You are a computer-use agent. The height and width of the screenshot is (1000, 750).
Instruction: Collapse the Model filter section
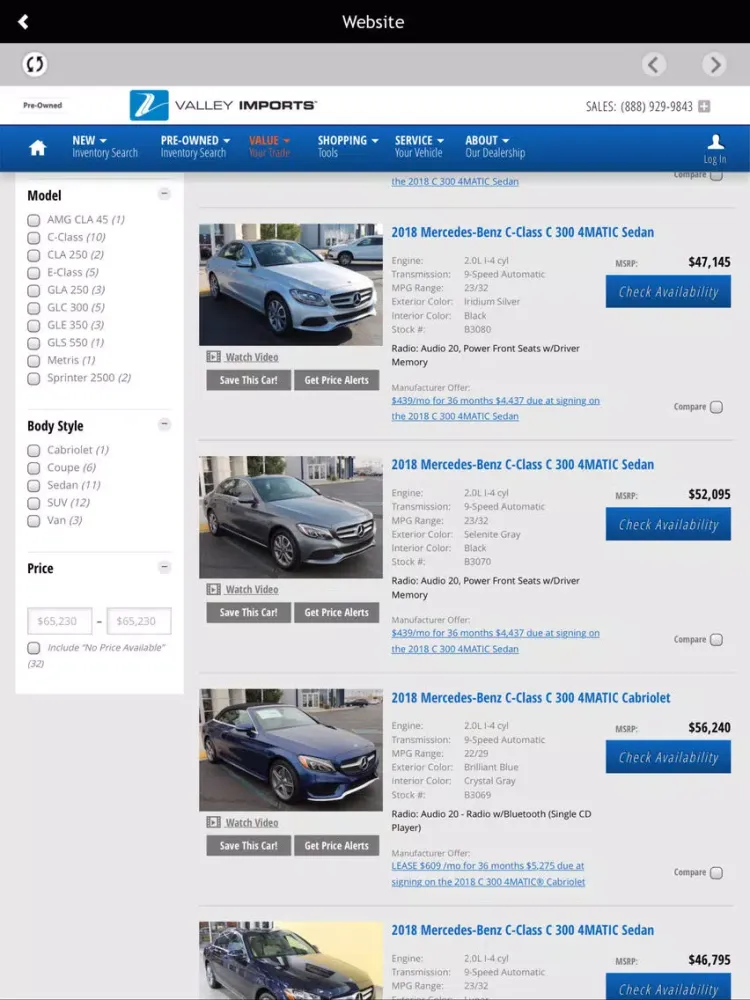click(x=165, y=193)
